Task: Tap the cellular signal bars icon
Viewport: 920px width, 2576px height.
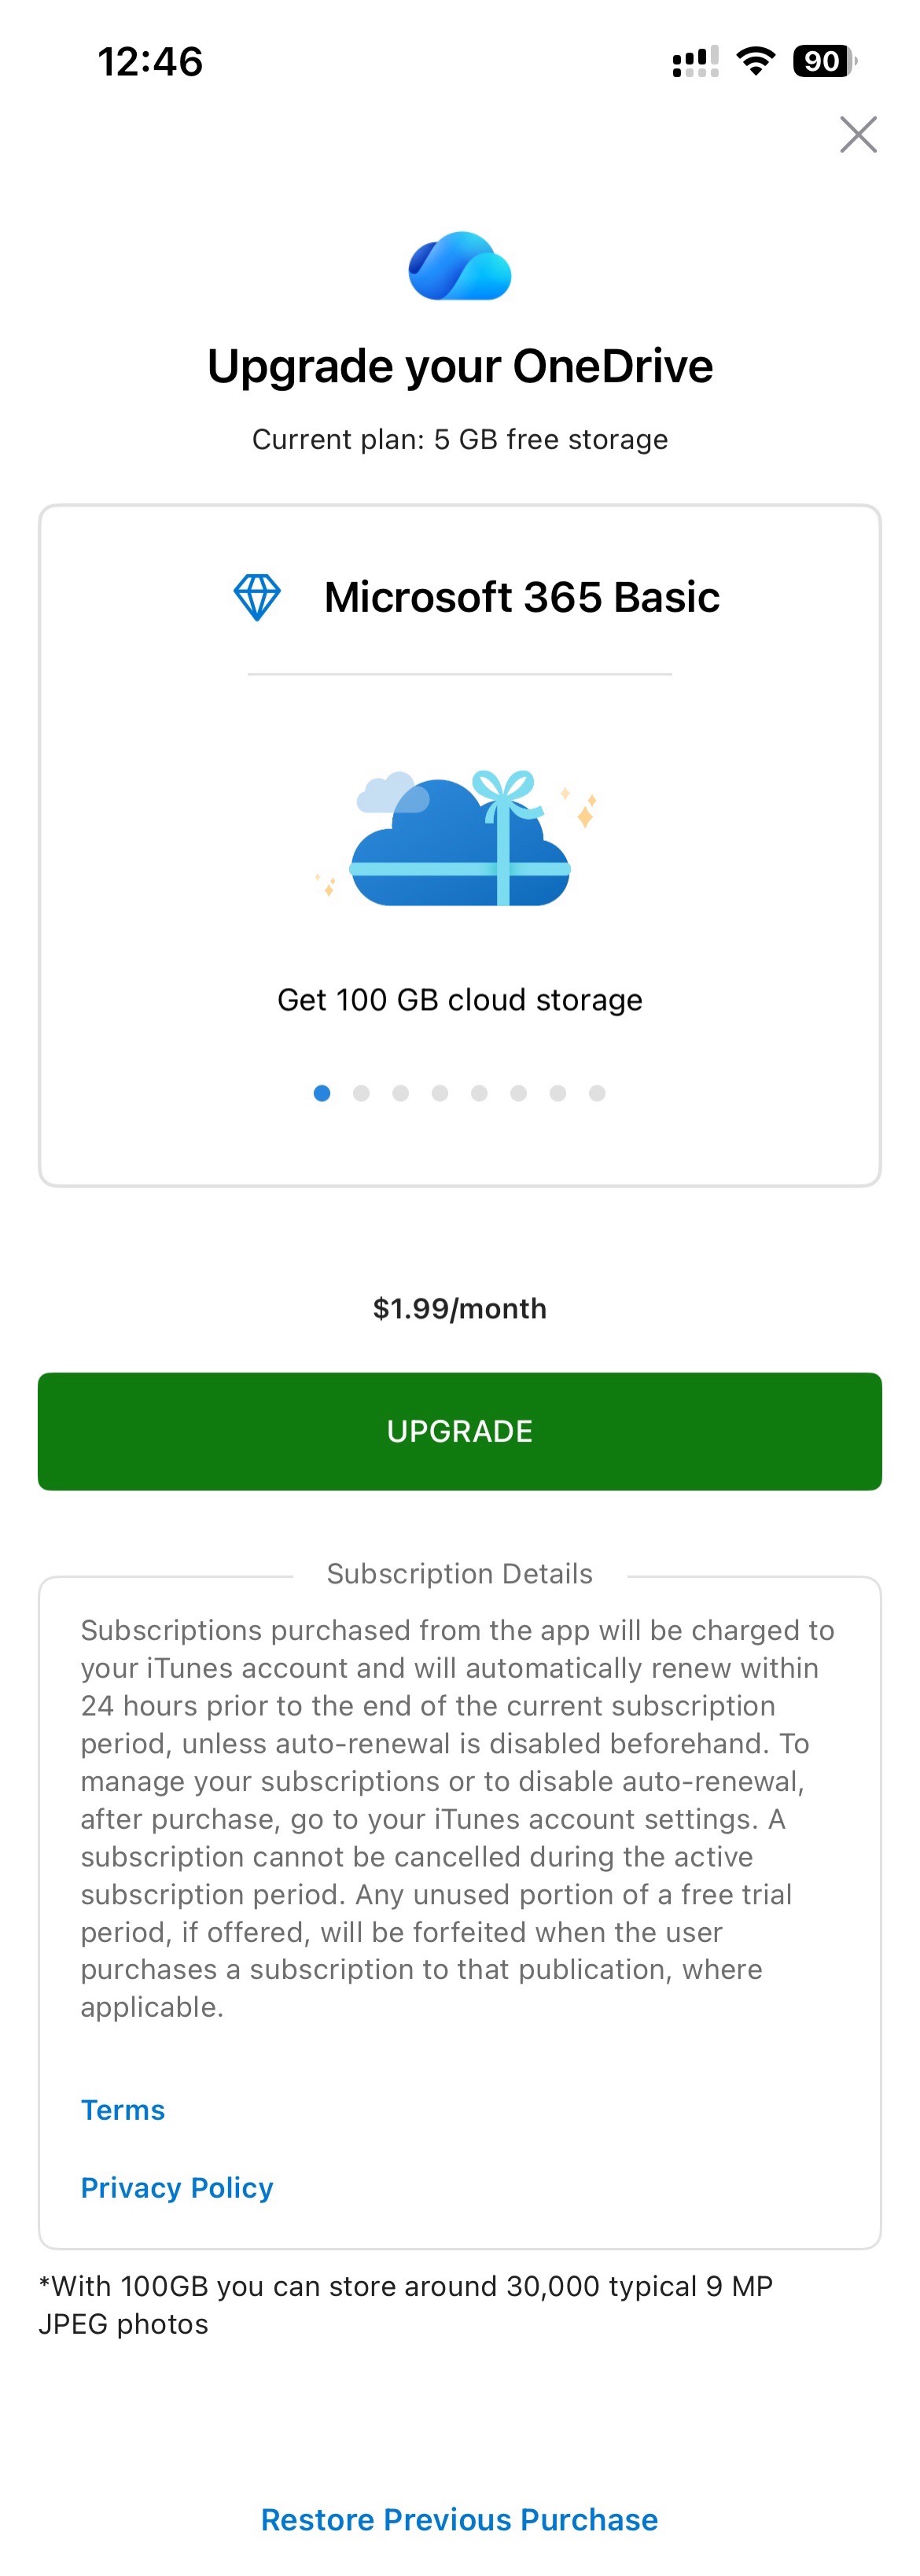Action: click(x=695, y=62)
